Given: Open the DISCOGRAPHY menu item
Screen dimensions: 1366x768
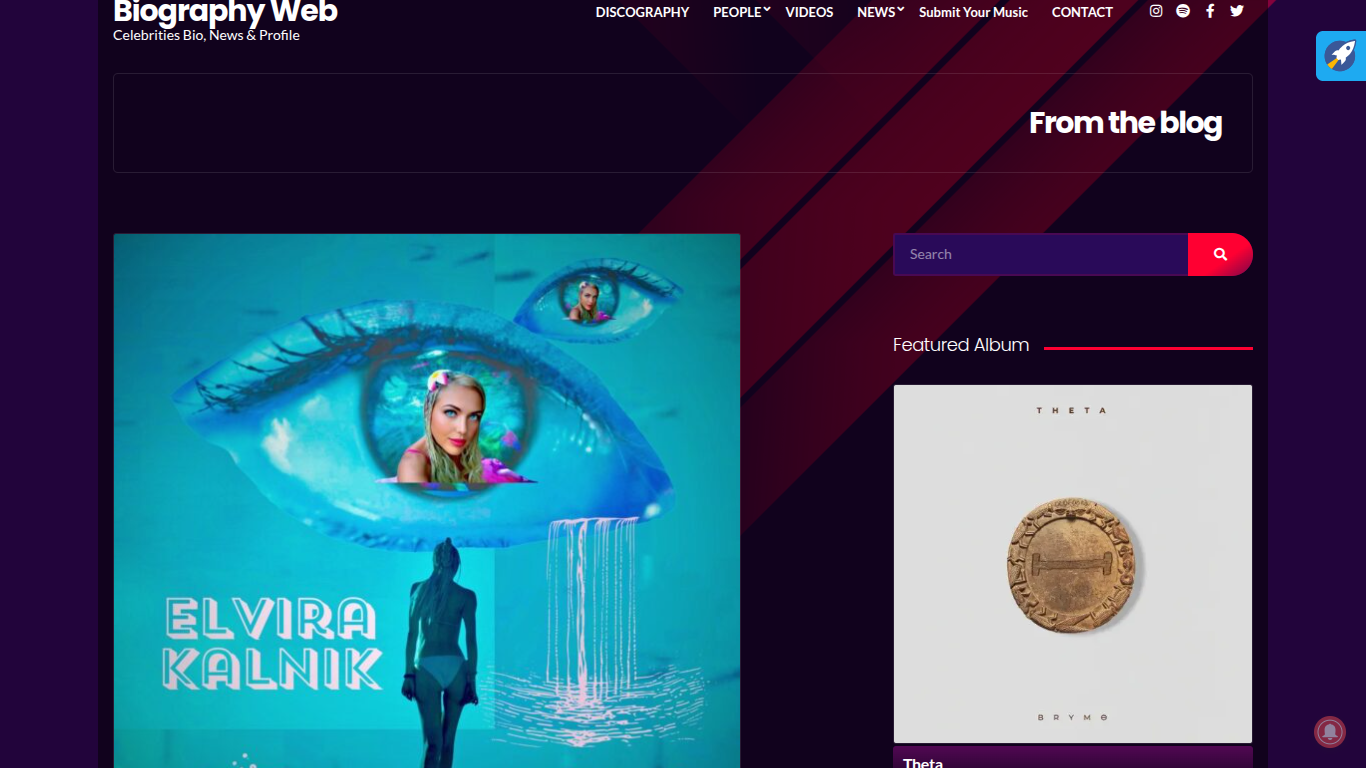Looking at the screenshot, I should click(x=642, y=12).
